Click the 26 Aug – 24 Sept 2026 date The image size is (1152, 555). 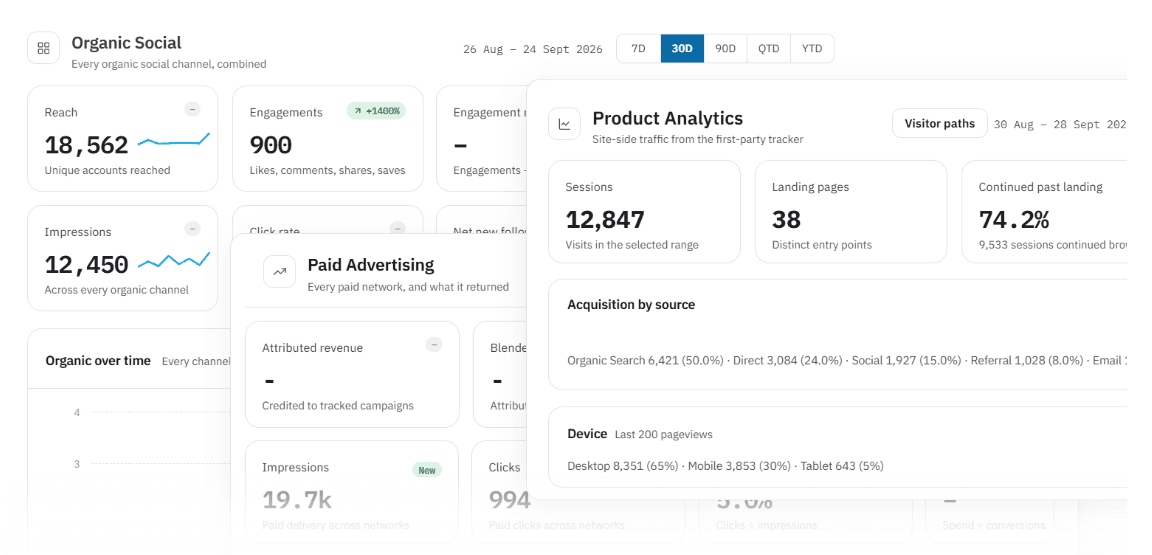point(533,49)
